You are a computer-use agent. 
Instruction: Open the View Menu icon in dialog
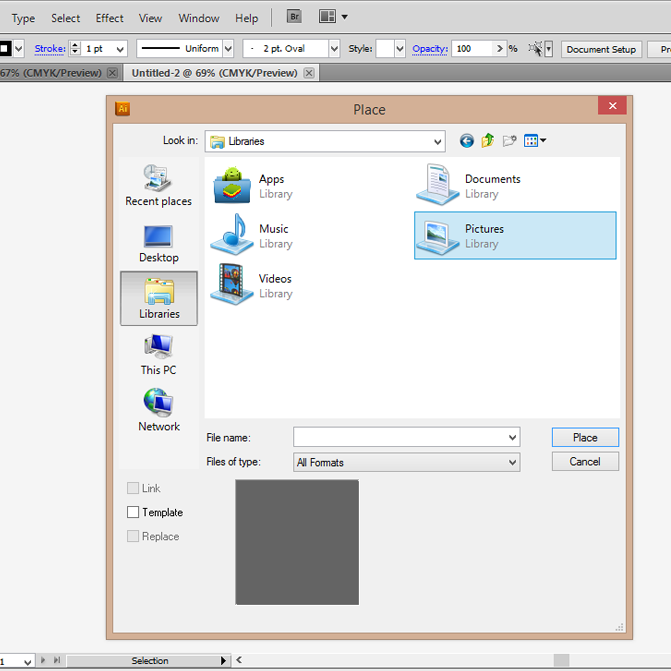tap(534, 140)
